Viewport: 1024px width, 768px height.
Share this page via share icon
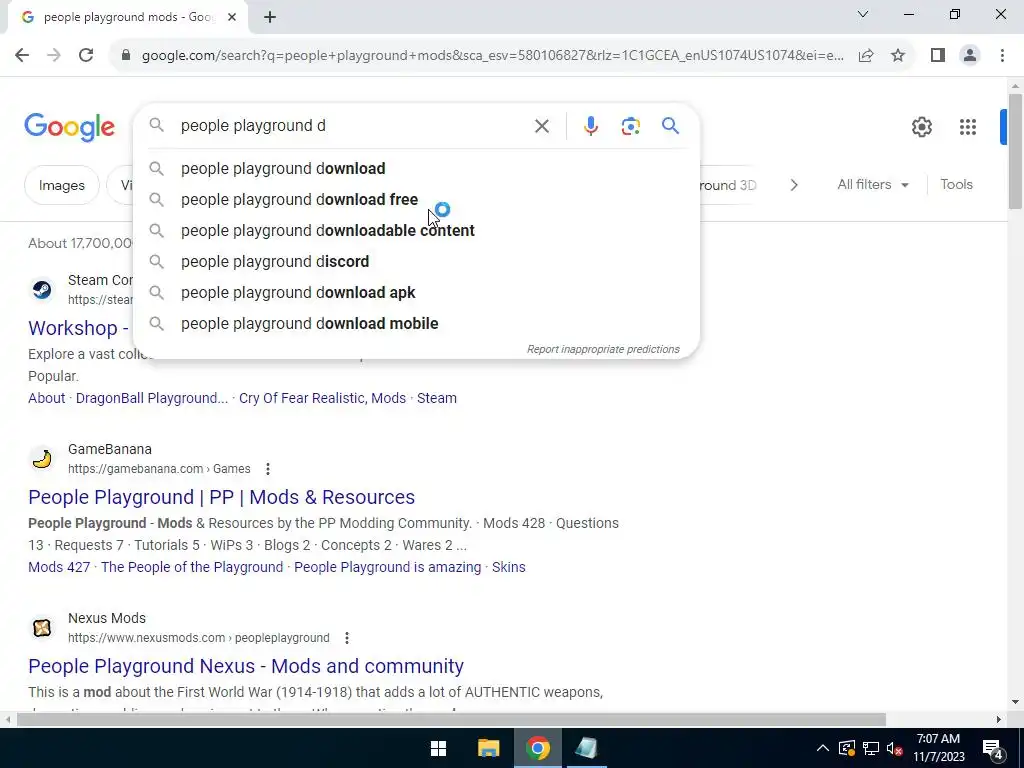point(866,56)
